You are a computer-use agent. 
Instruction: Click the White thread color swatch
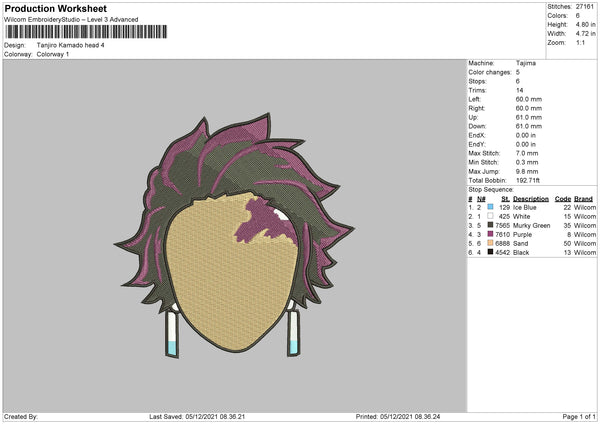click(490, 216)
